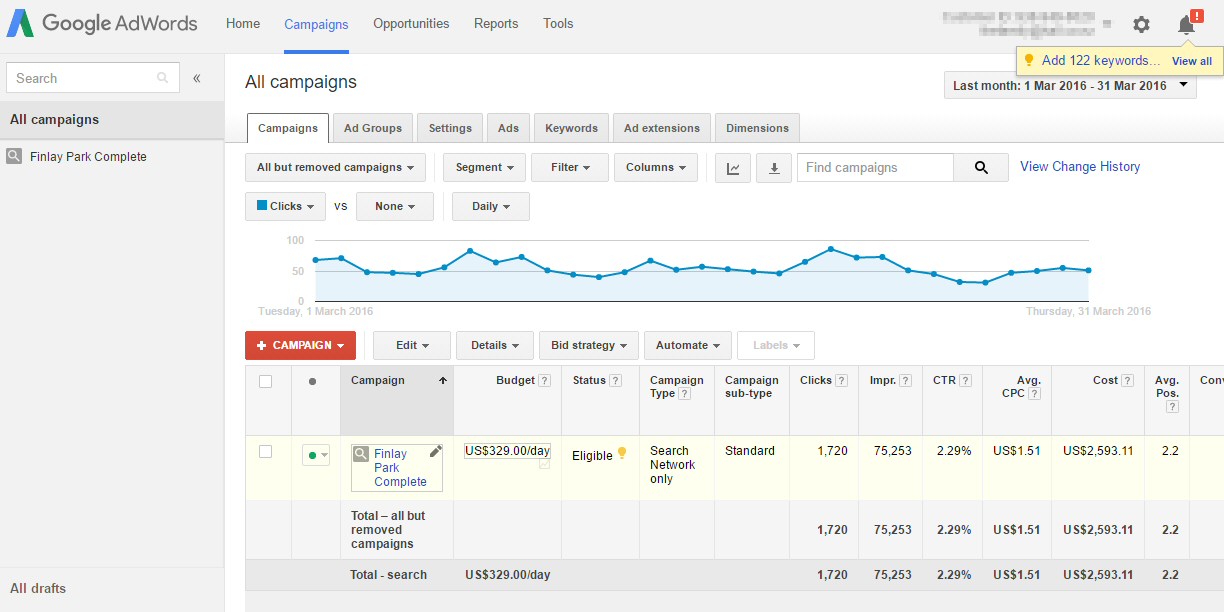Click the Google AdWords logo
1224x612 pixels.
coord(102,24)
